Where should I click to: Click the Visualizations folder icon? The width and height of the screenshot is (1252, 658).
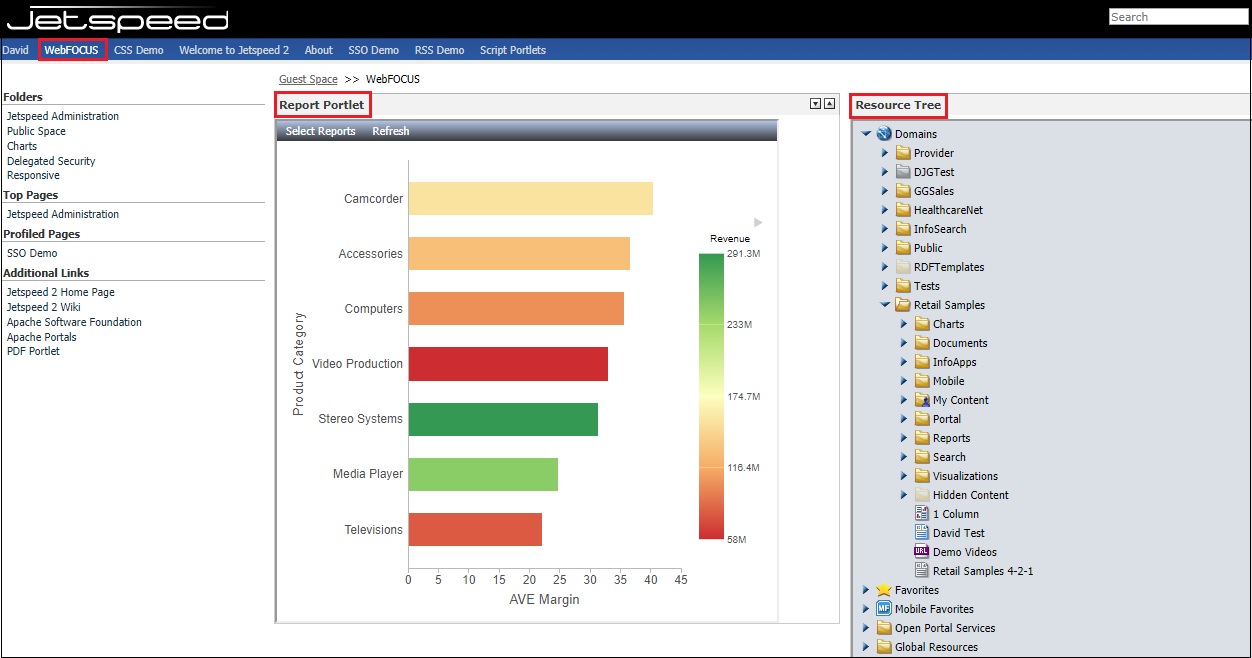point(922,476)
